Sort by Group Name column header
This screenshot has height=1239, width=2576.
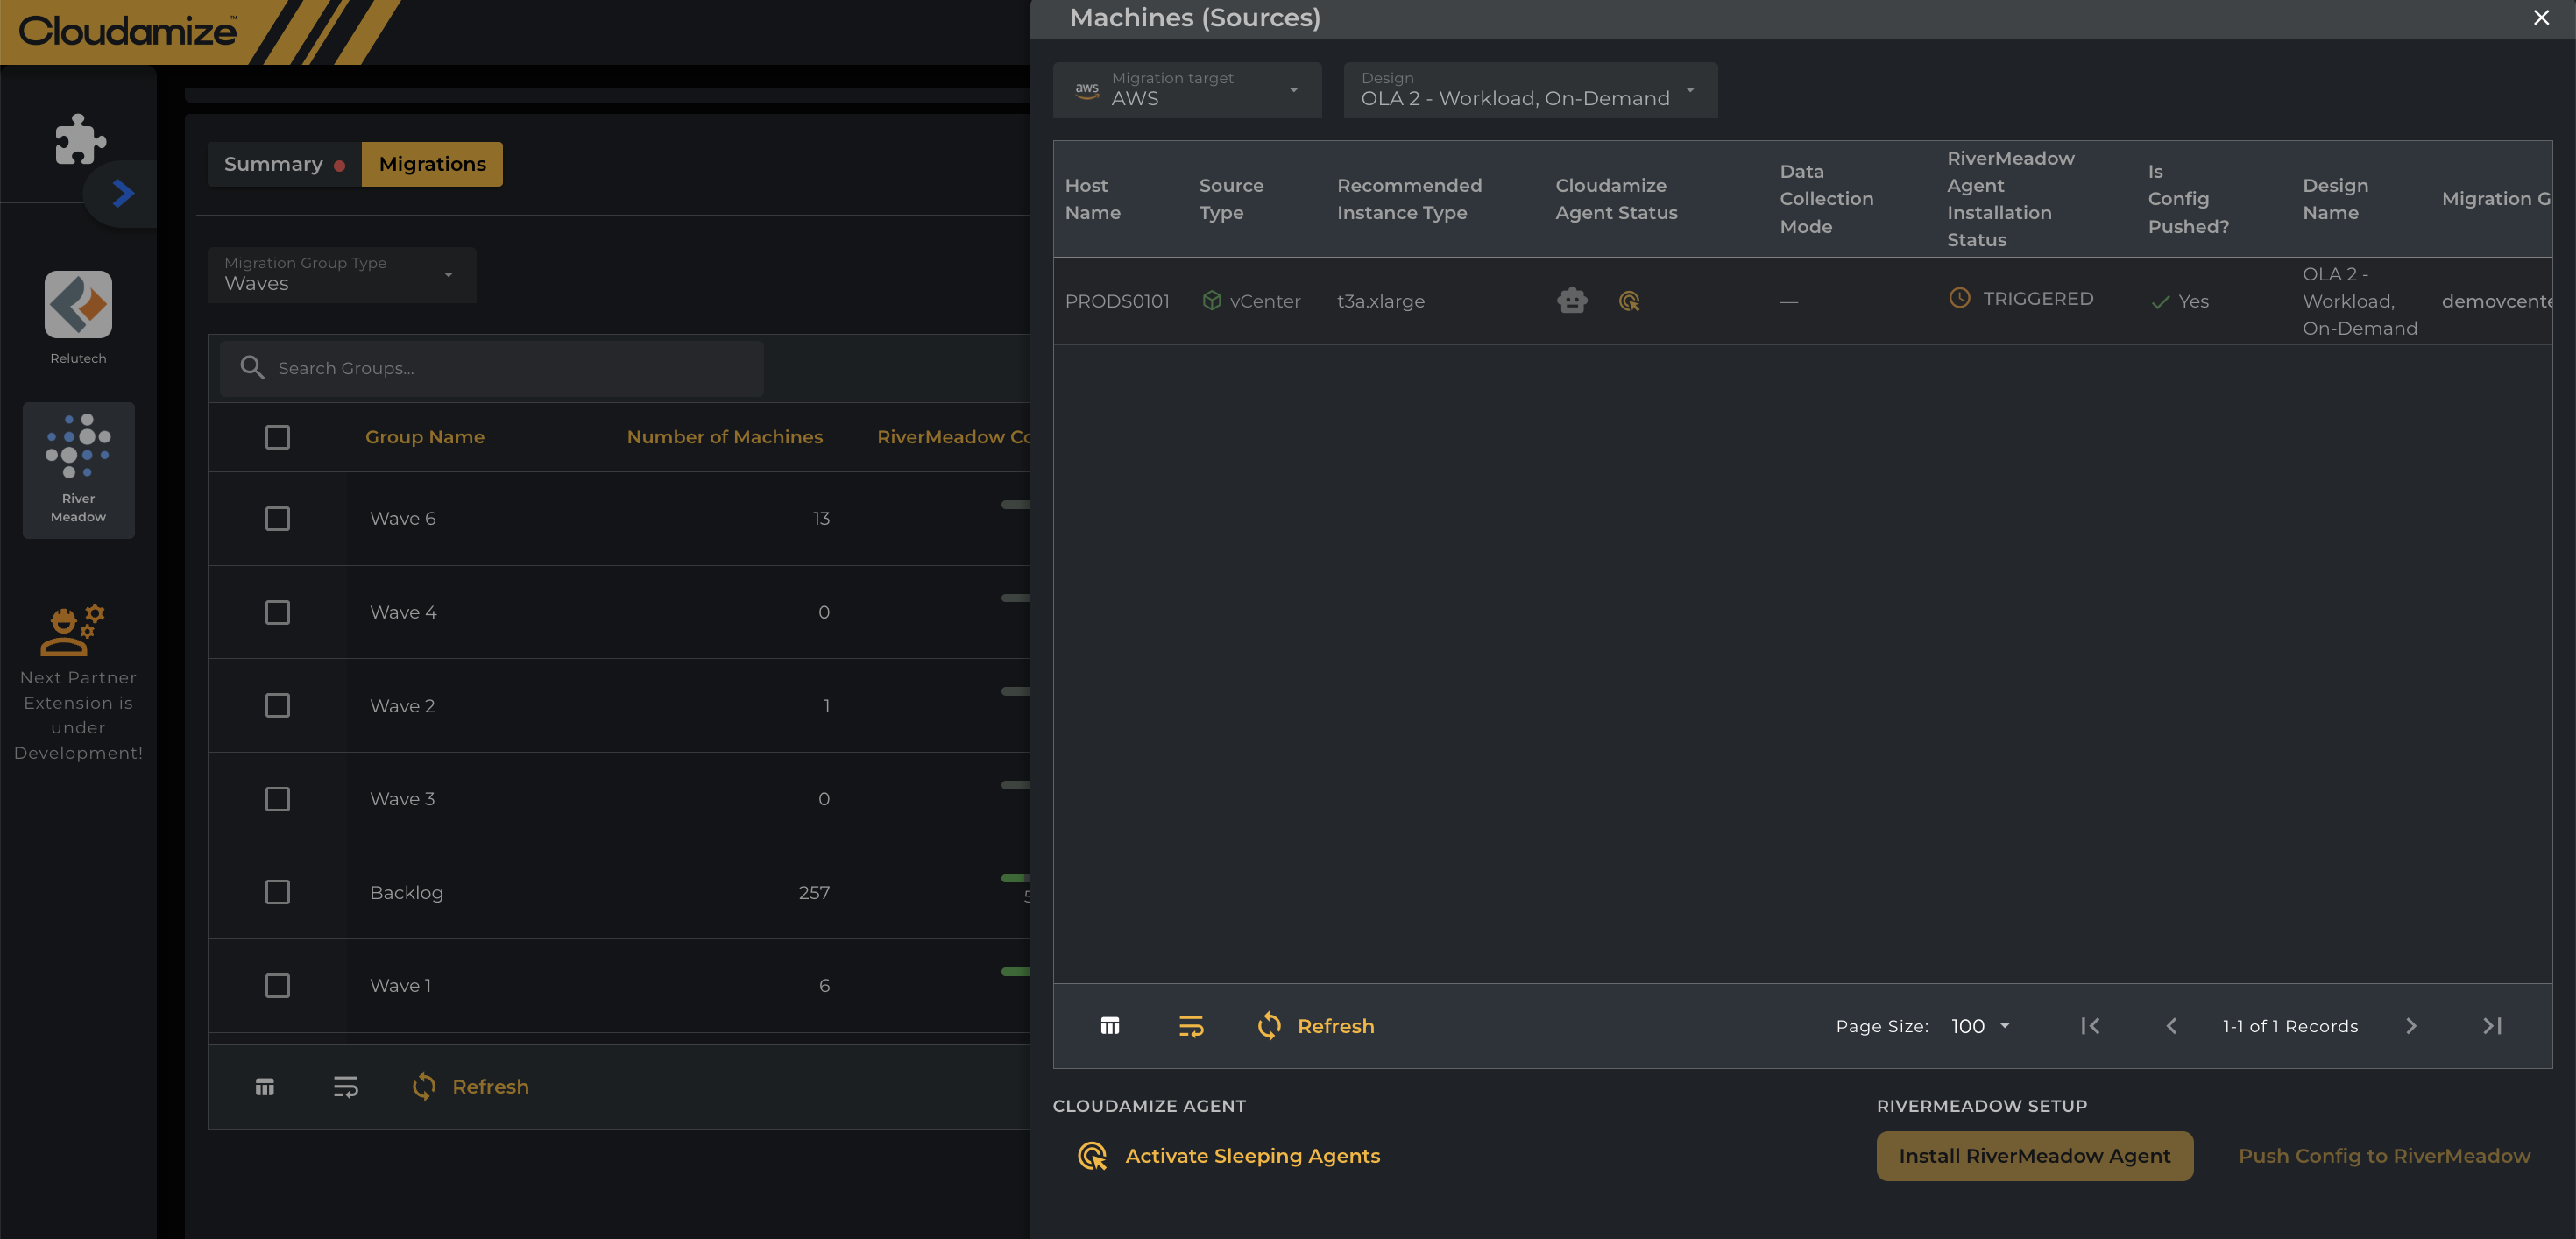(x=425, y=437)
